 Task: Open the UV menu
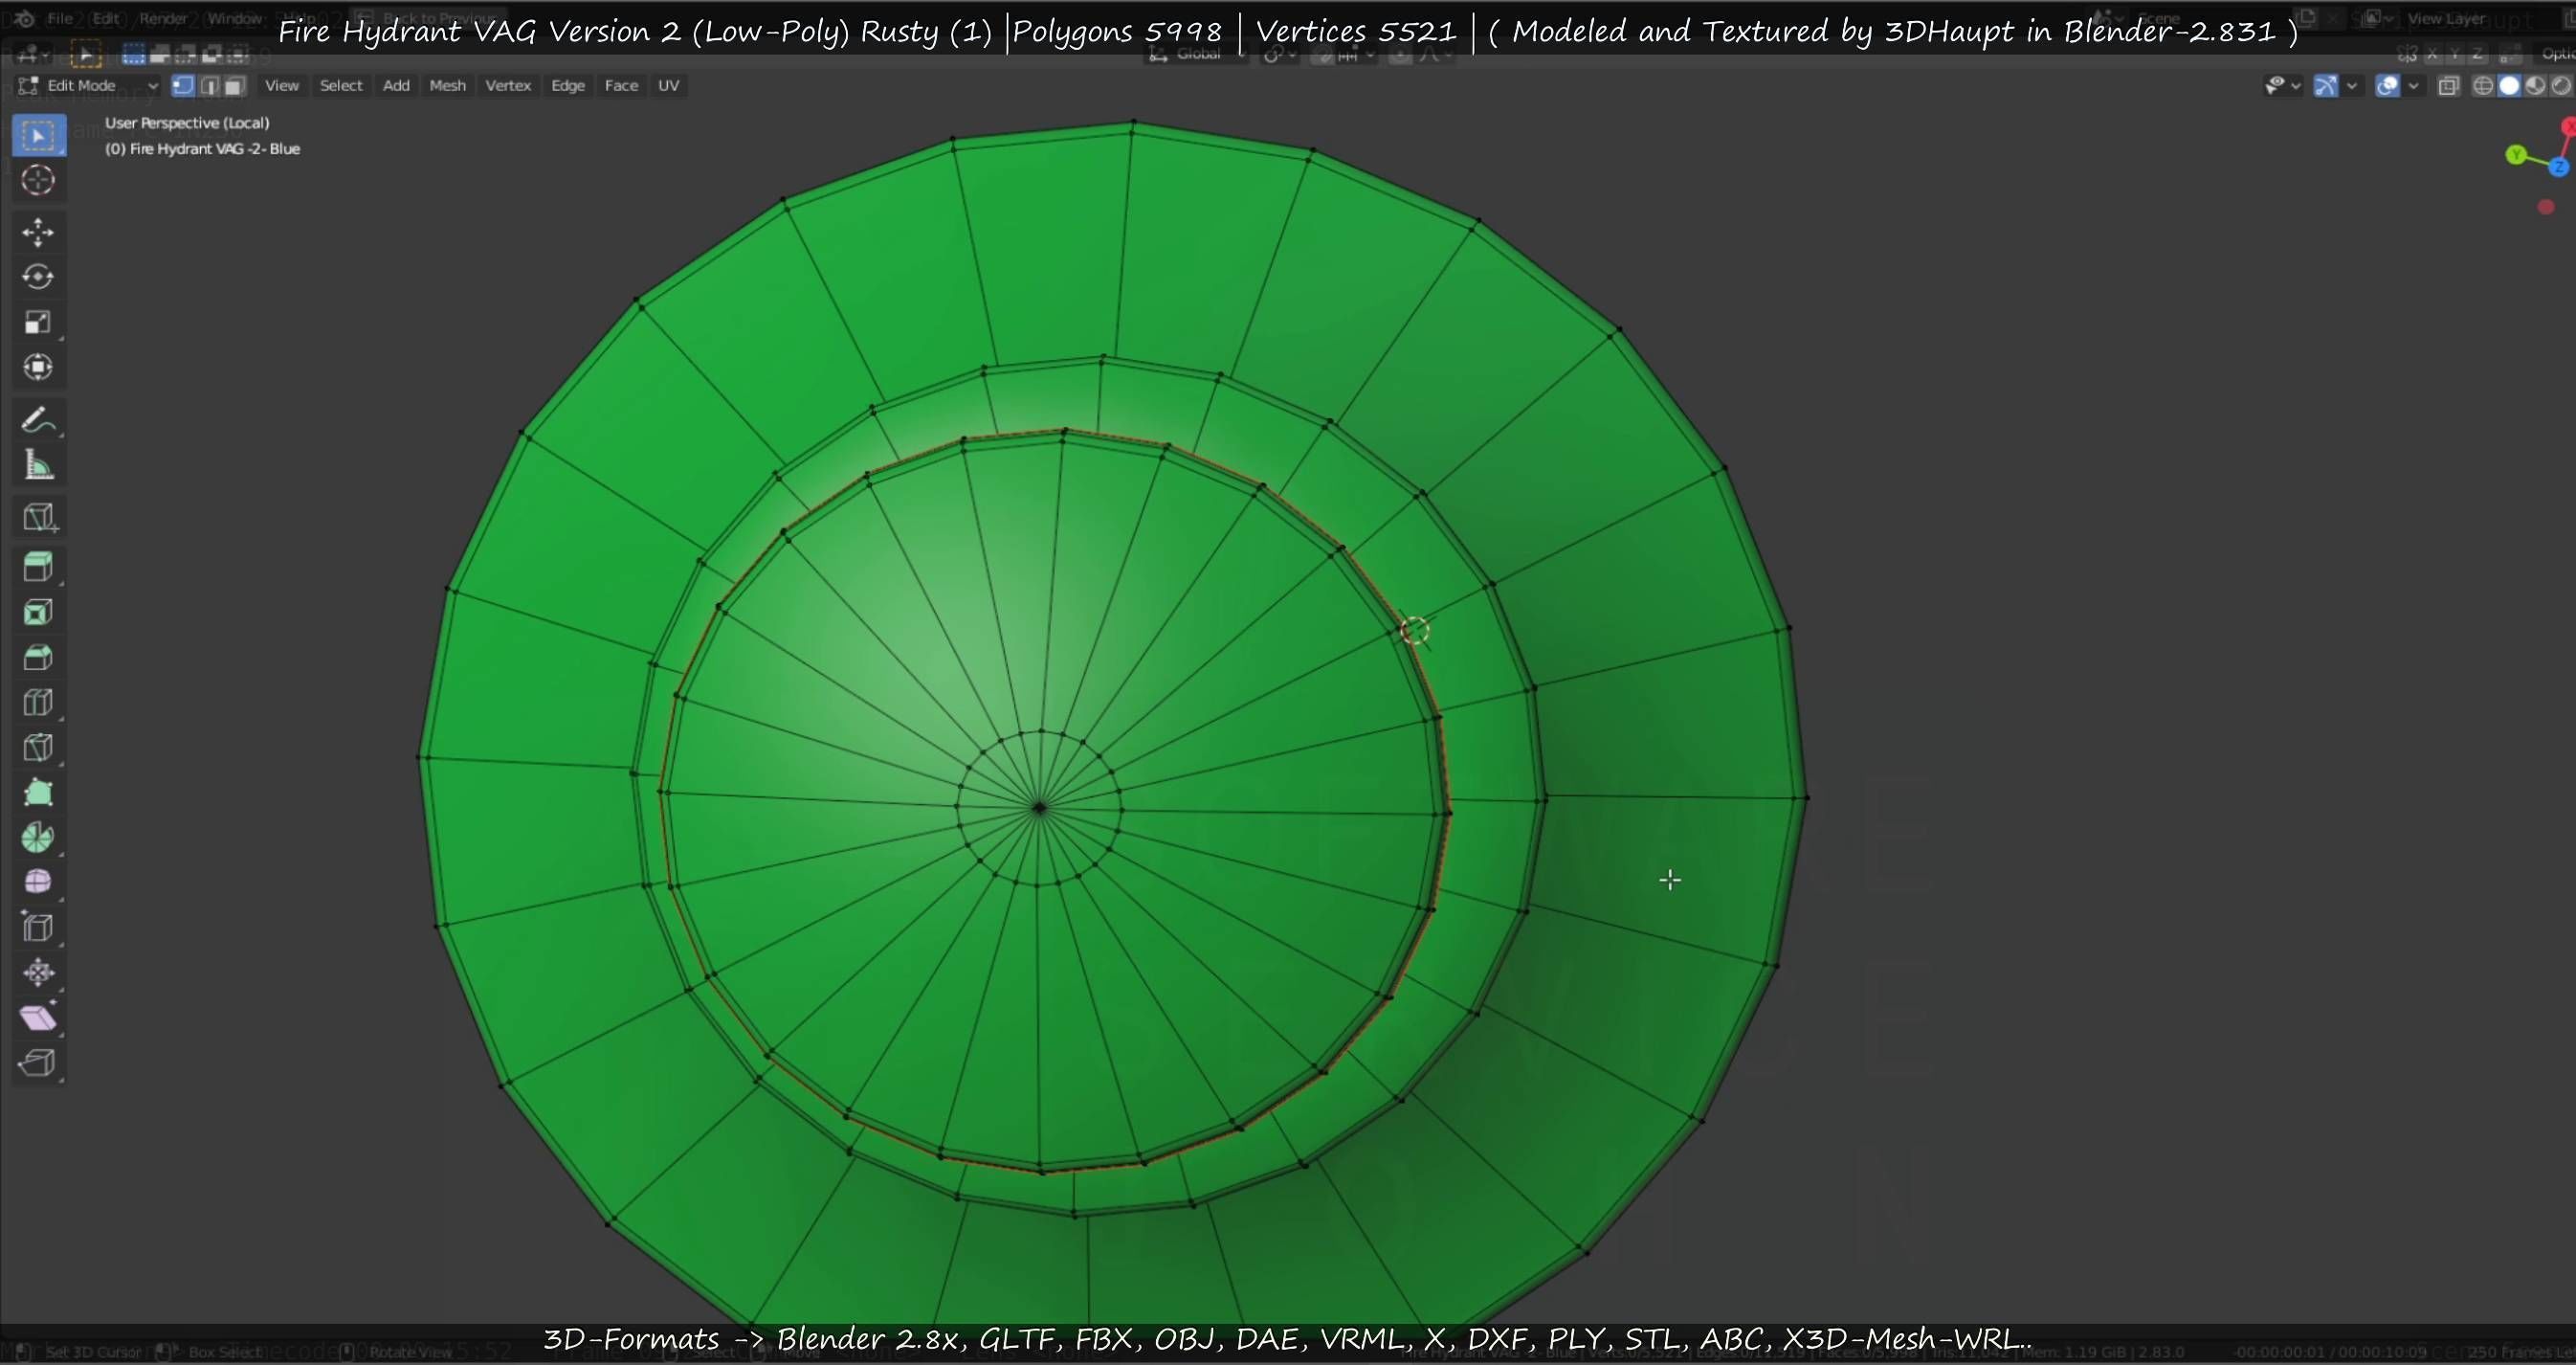tap(668, 86)
